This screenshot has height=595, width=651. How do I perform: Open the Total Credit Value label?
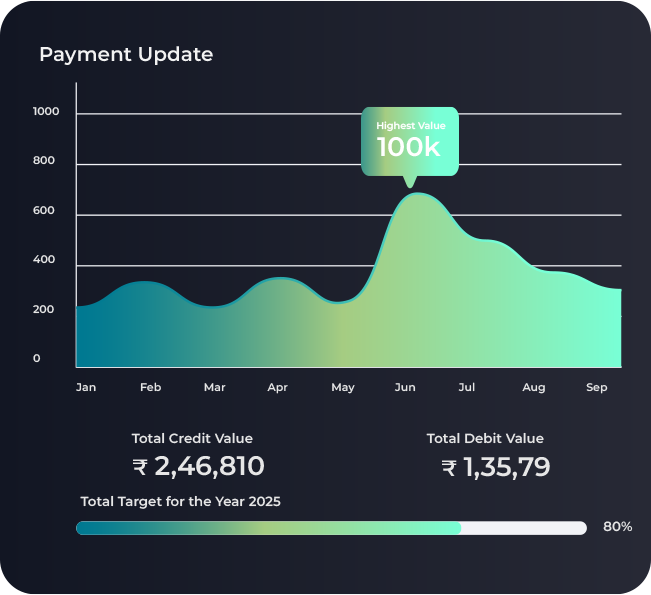tap(192, 438)
